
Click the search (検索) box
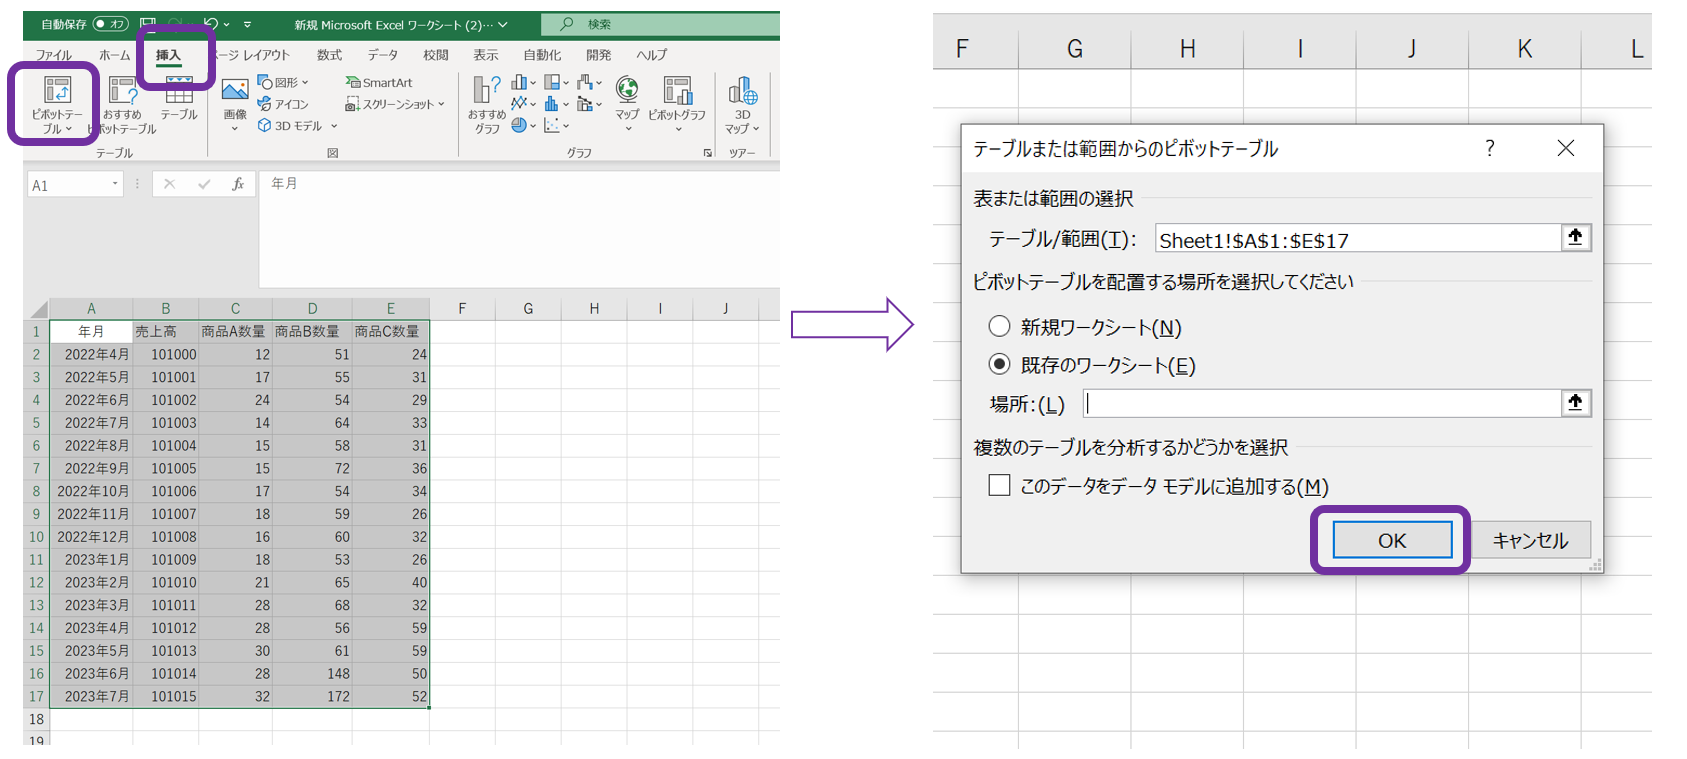pyautogui.click(x=660, y=24)
